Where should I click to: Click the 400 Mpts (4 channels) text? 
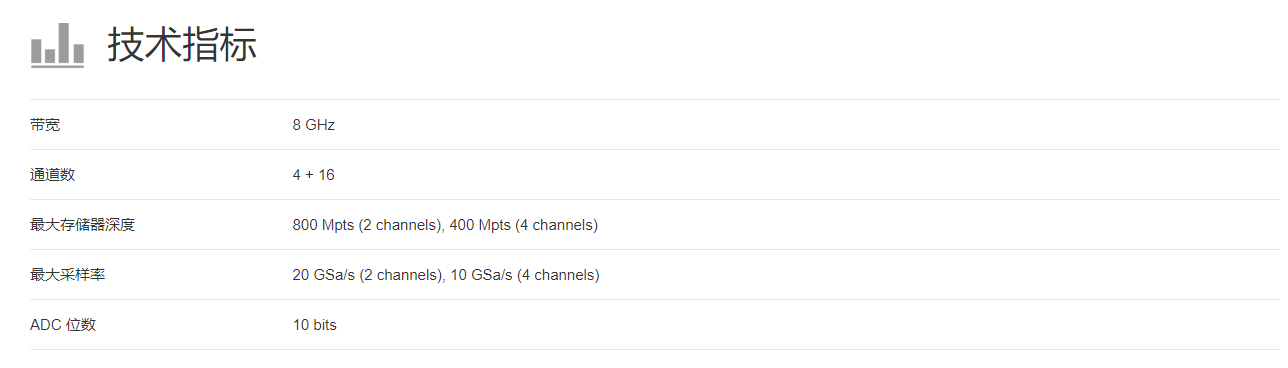click(x=524, y=225)
